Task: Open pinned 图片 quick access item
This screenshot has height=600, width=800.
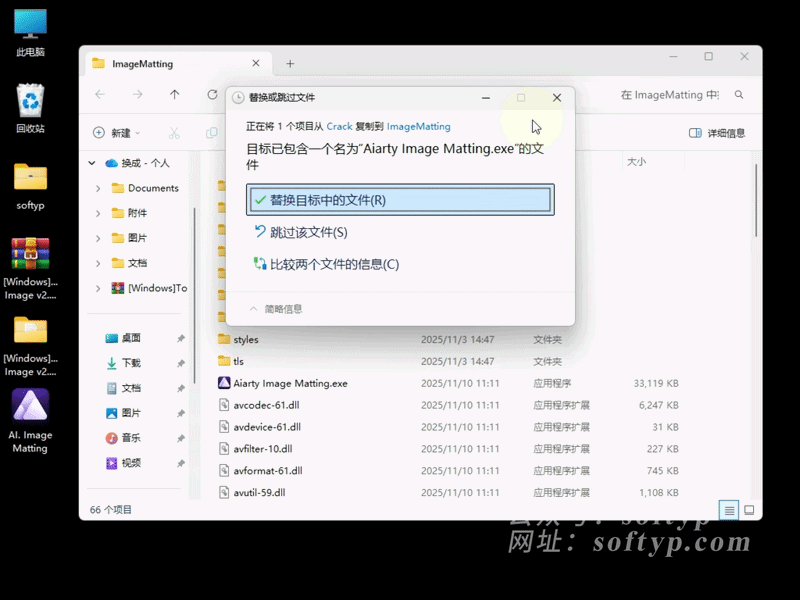Action: coord(122,413)
